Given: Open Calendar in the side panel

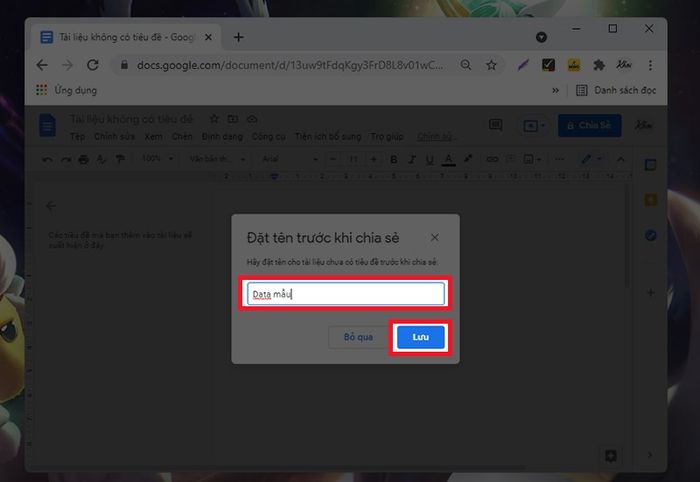Looking at the screenshot, I should click(x=650, y=165).
